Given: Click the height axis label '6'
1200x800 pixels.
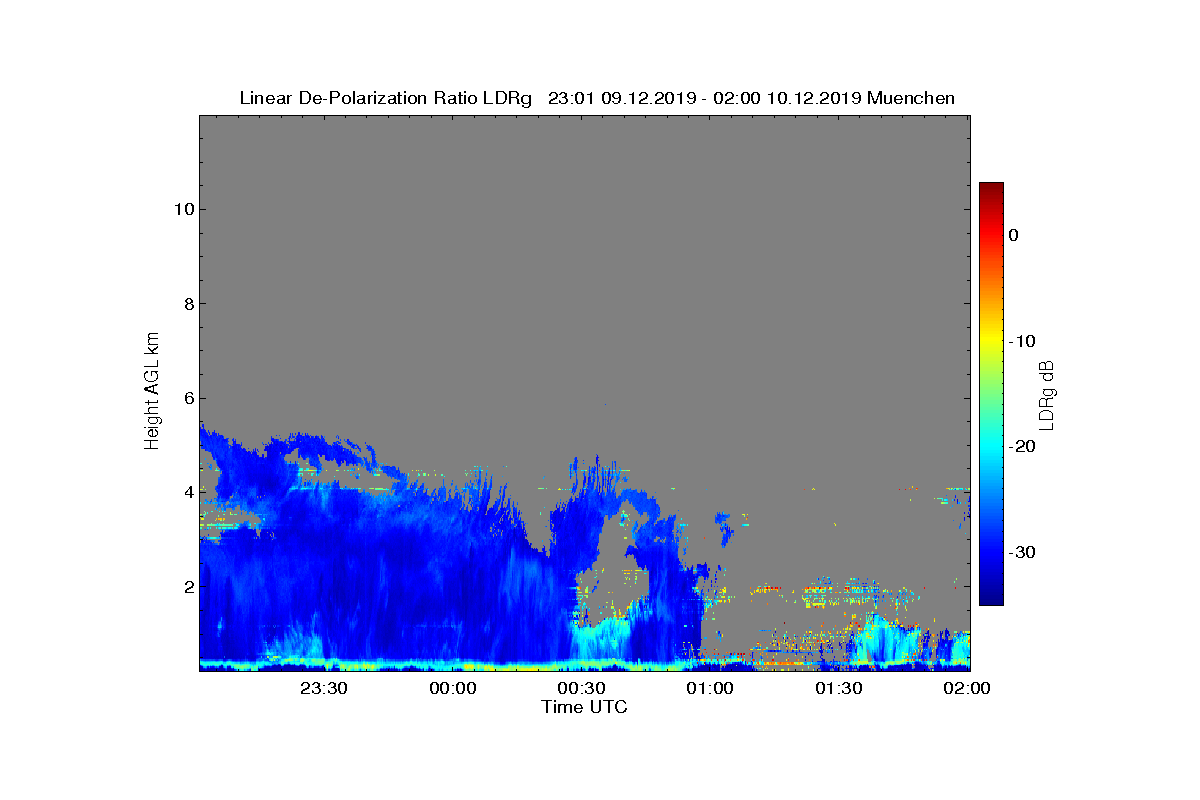Looking at the screenshot, I should click(x=187, y=398).
